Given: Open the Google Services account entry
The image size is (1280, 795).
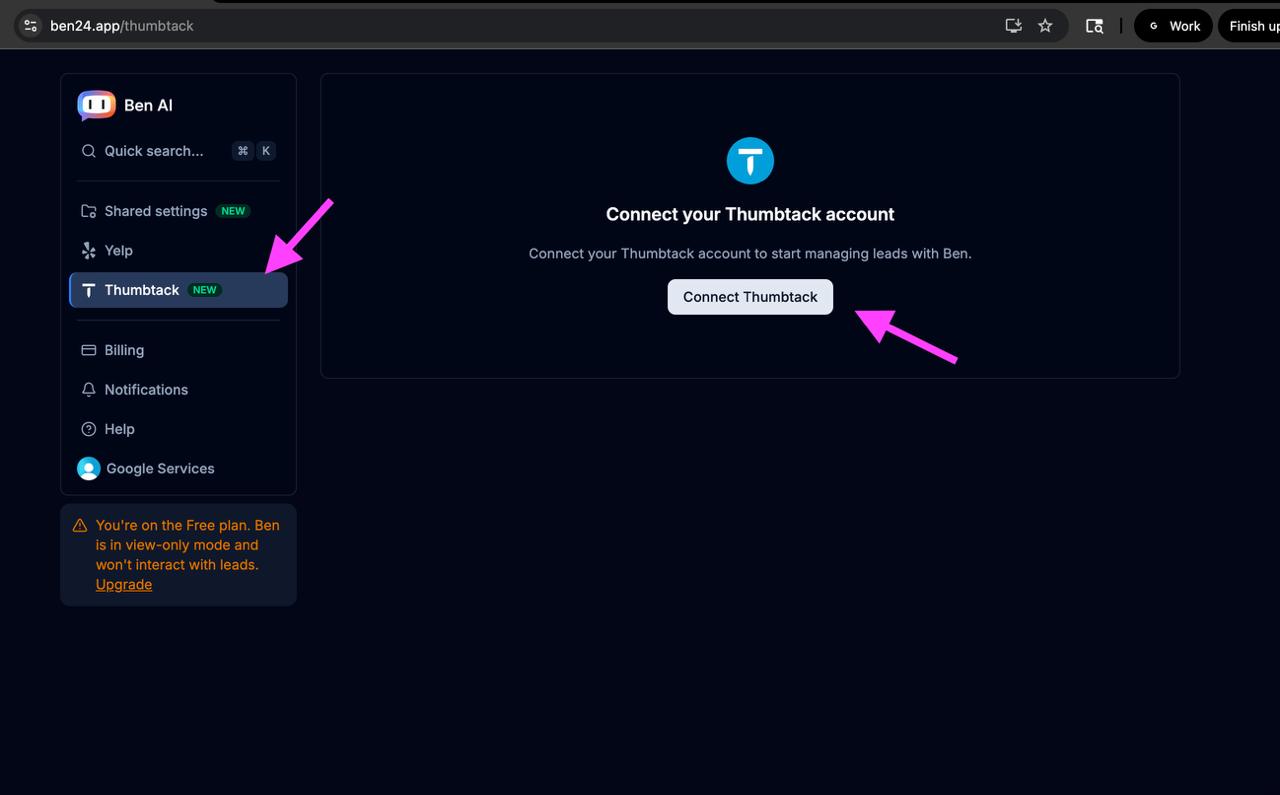Looking at the screenshot, I should (x=178, y=468).
